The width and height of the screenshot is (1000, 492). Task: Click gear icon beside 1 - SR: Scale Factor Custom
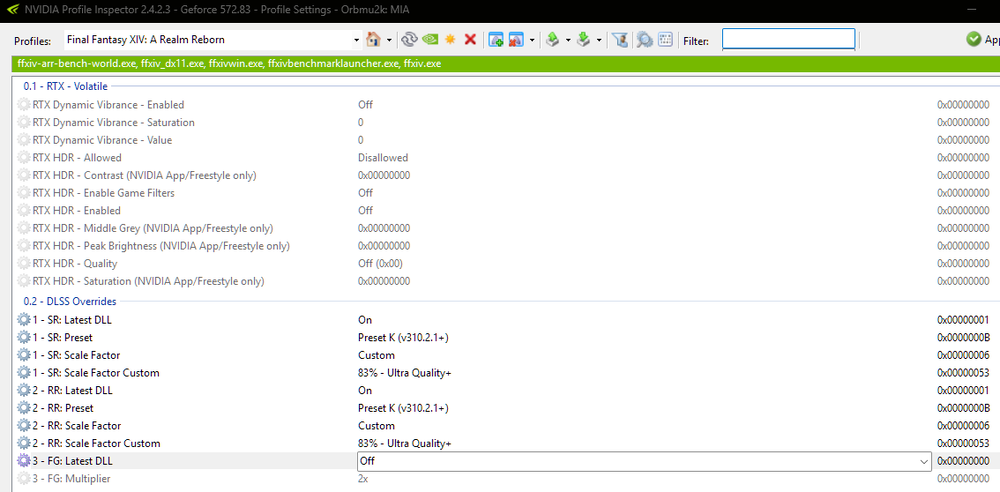(x=24, y=373)
